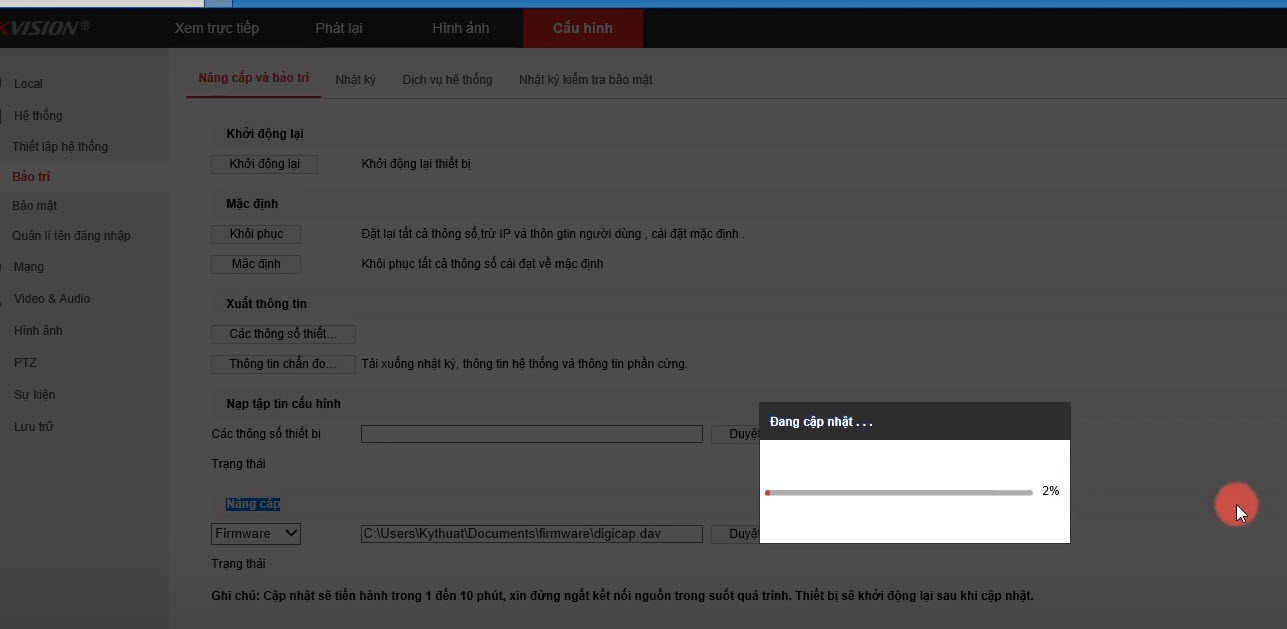The width and height of the screenshot is (1287, 629).
Task: Select Bảo mật in the left sidebar
Action: pyautogui.click(x=35, y=206)
